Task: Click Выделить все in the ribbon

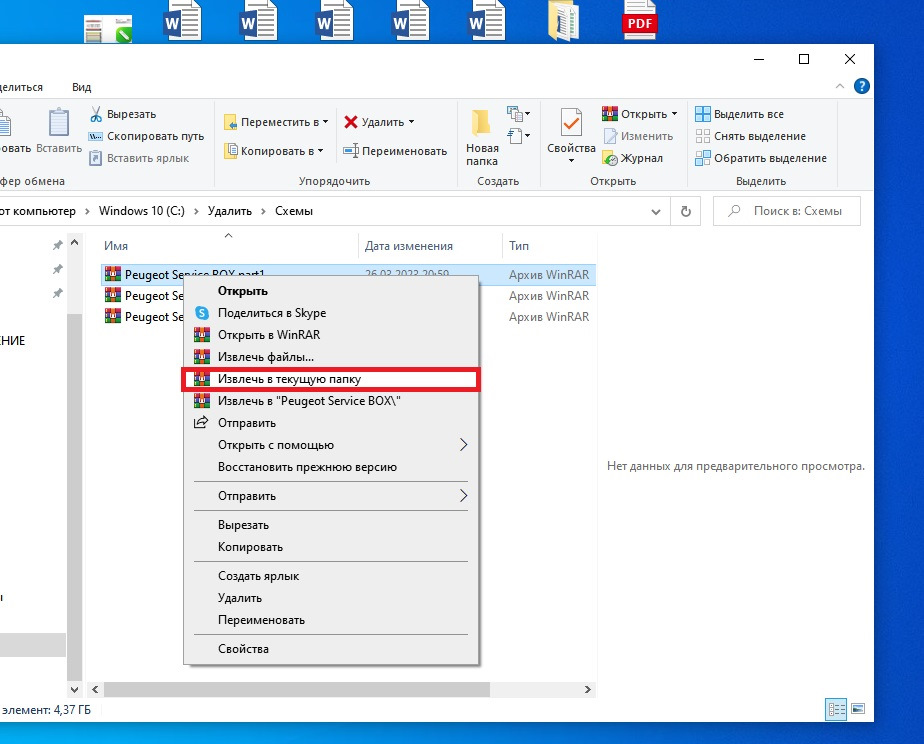Action: click(740, 114)
